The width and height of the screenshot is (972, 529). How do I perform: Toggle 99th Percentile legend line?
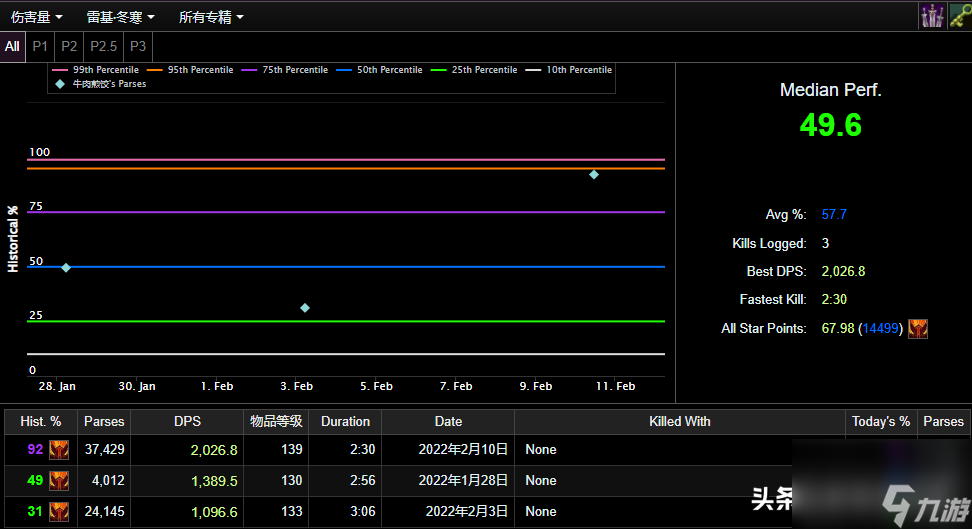95,70
